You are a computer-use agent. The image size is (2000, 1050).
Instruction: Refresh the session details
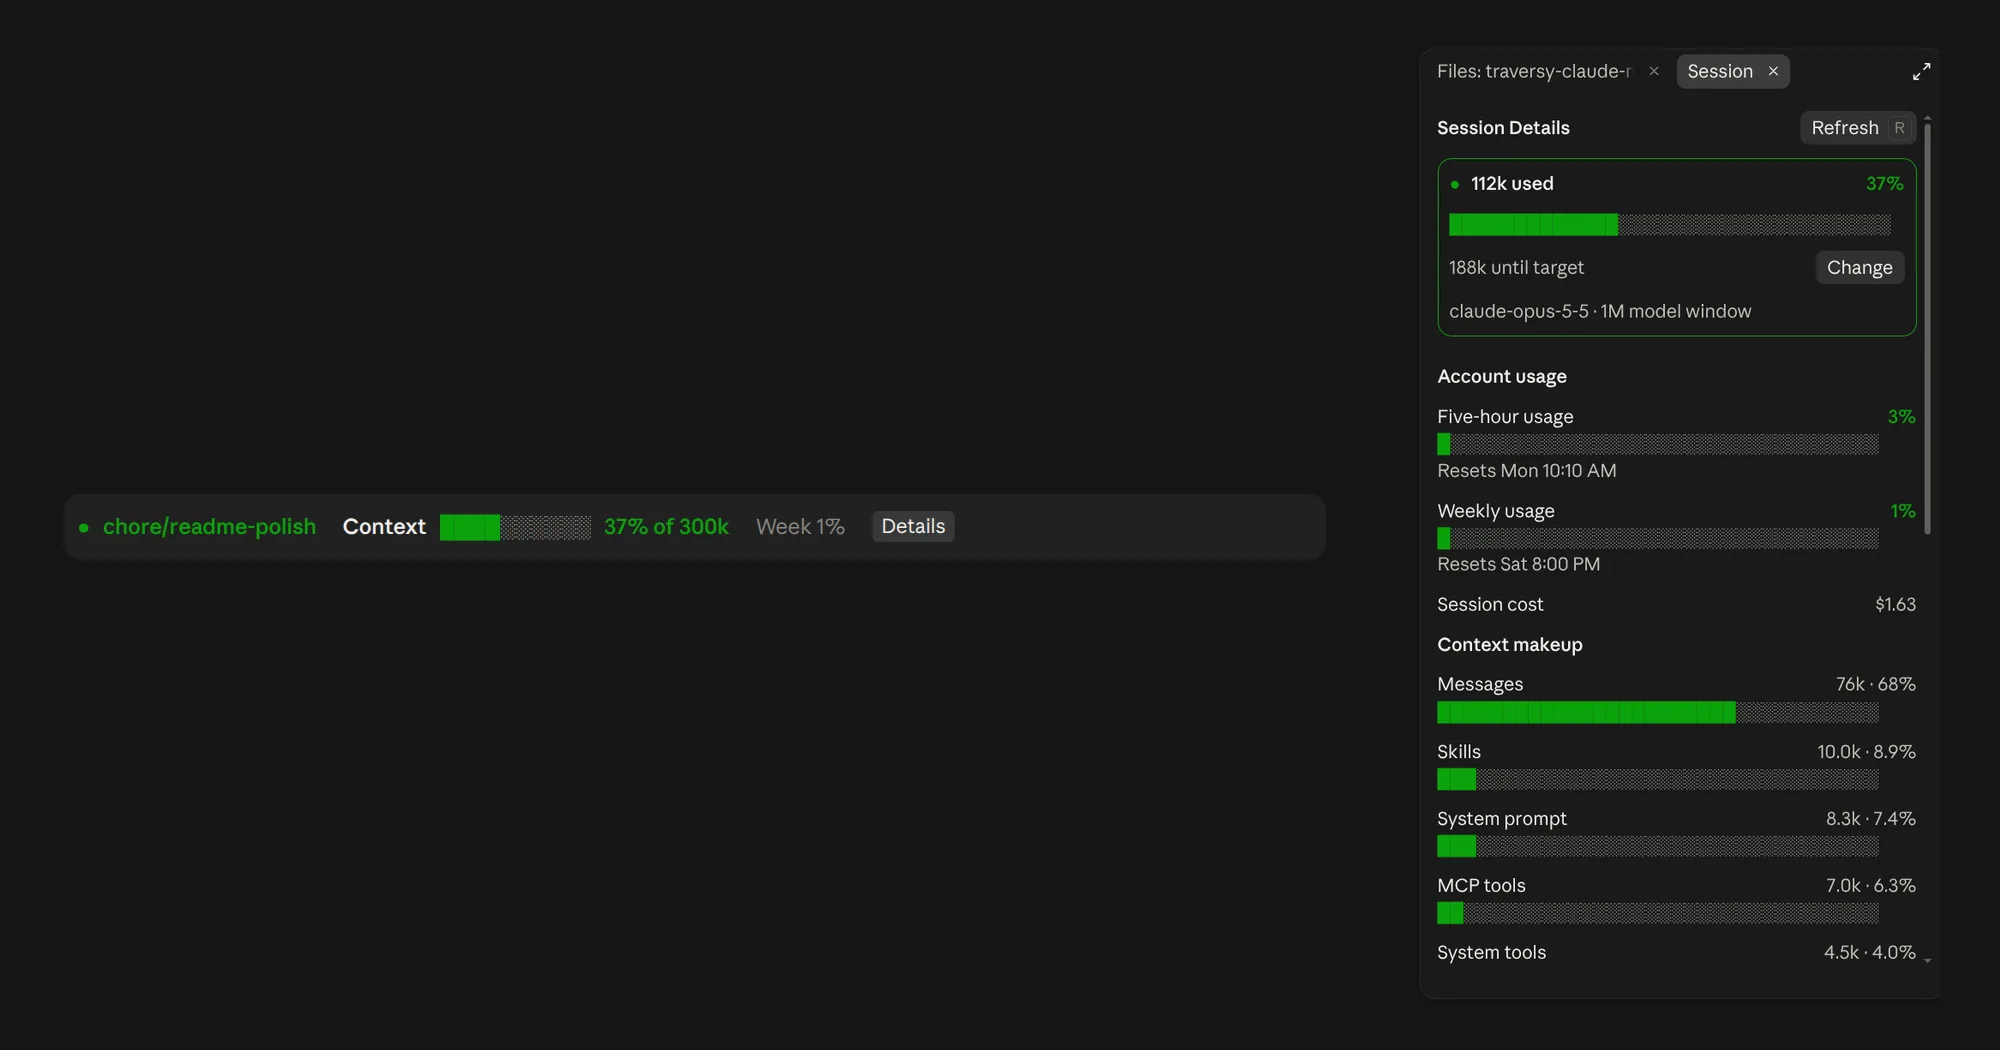[1858, 128]
